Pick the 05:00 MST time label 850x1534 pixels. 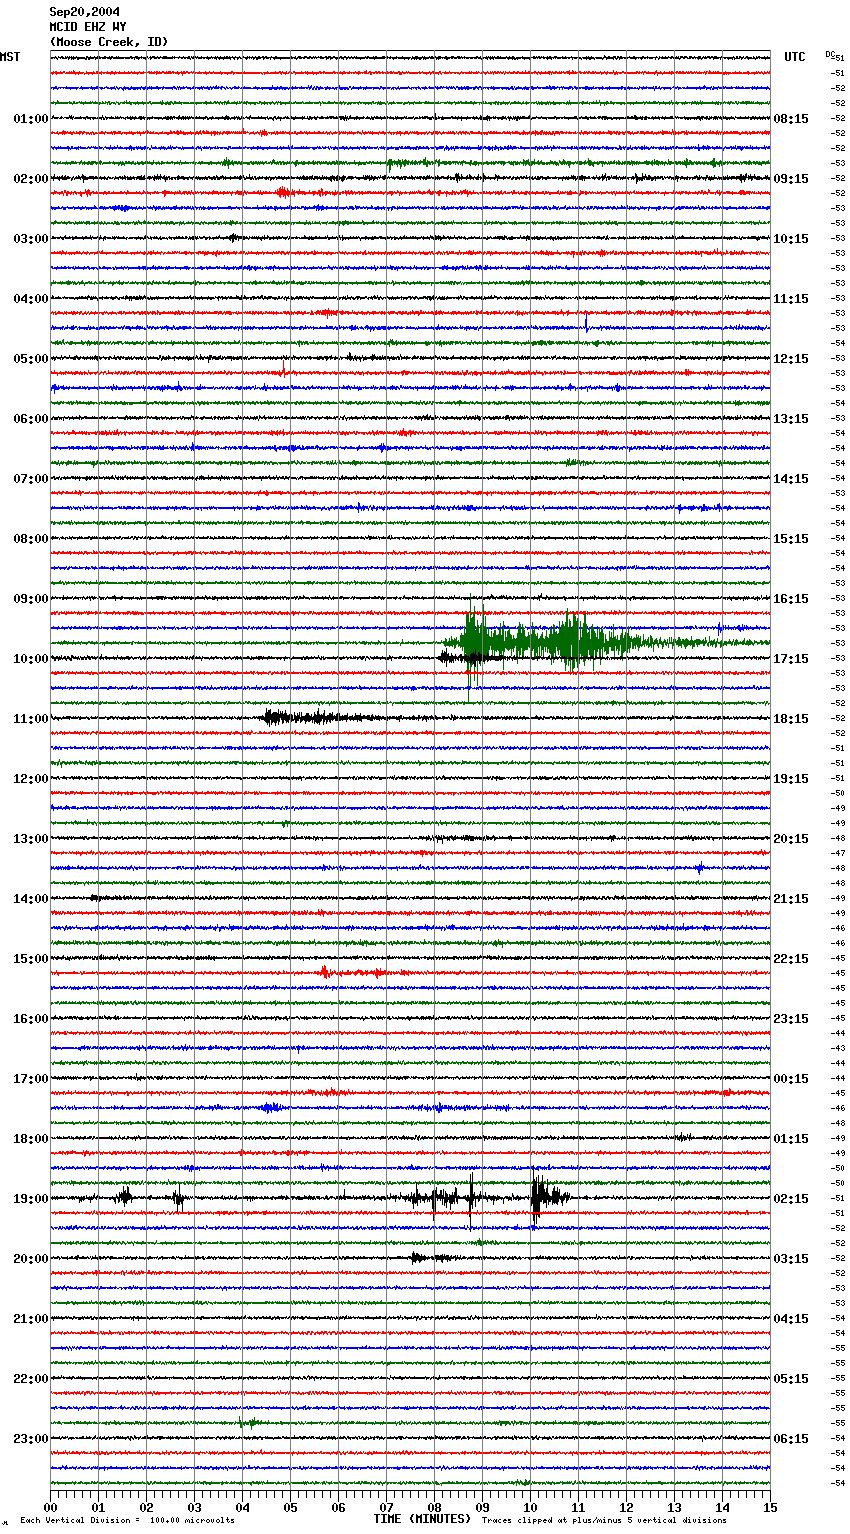pos(30,359)
